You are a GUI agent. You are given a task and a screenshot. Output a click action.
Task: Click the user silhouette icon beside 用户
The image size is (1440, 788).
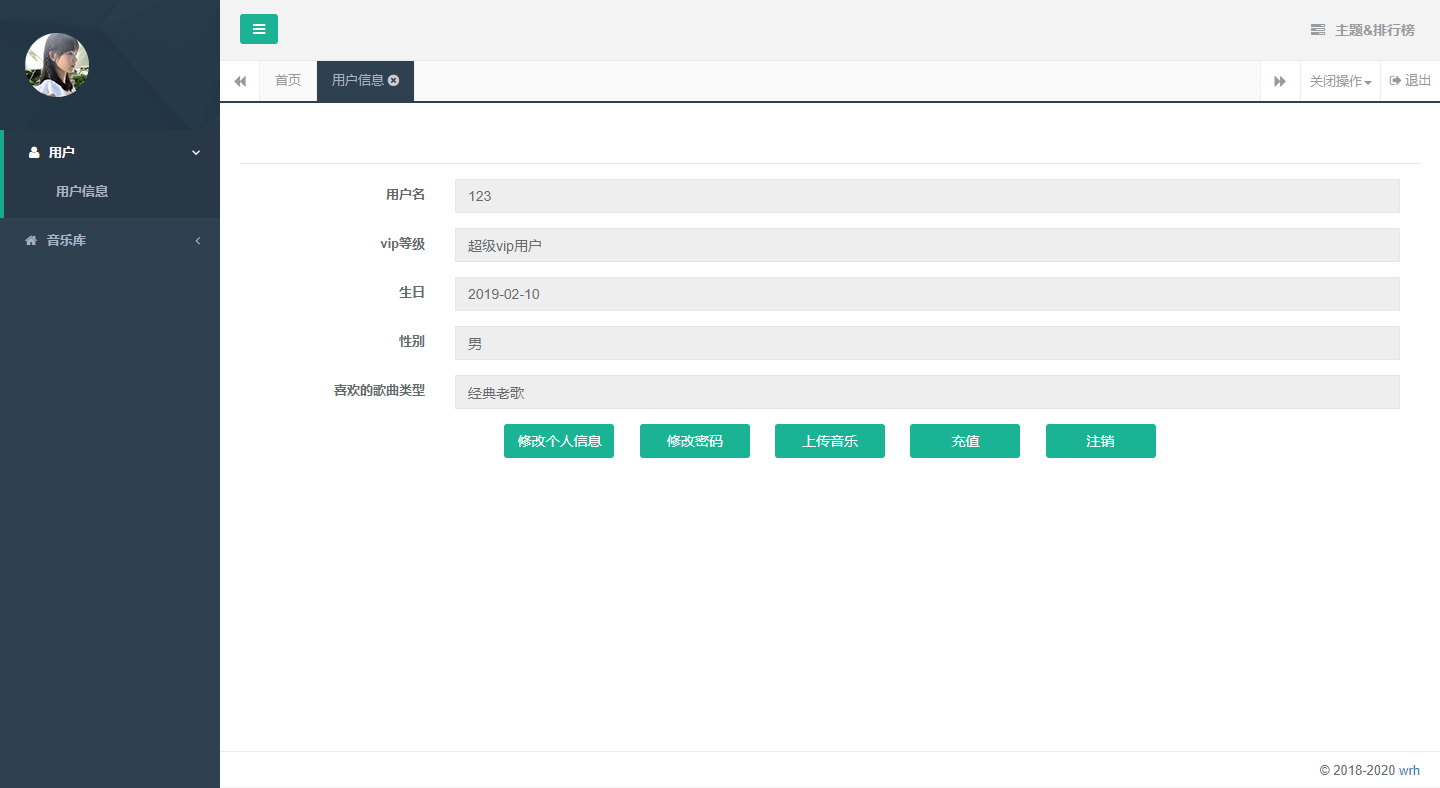click(34, 152)
